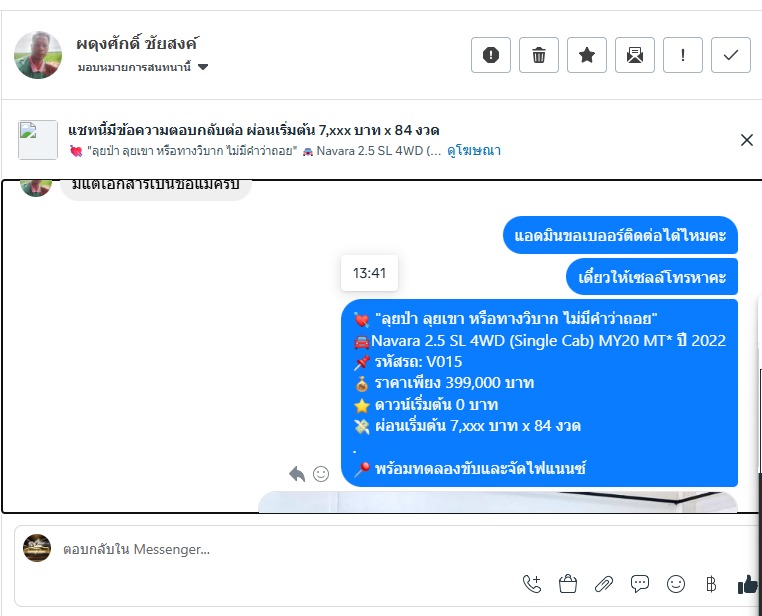
Task: Open saved replies speech bubble icon
Action: (640, 583)
